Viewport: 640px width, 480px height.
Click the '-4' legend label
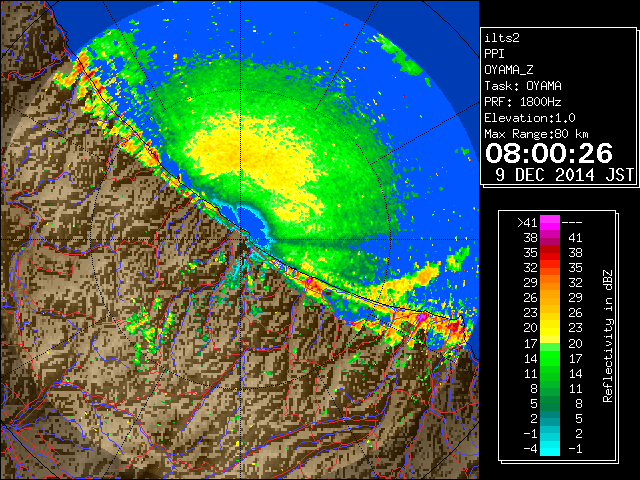(x=530, y=449)
